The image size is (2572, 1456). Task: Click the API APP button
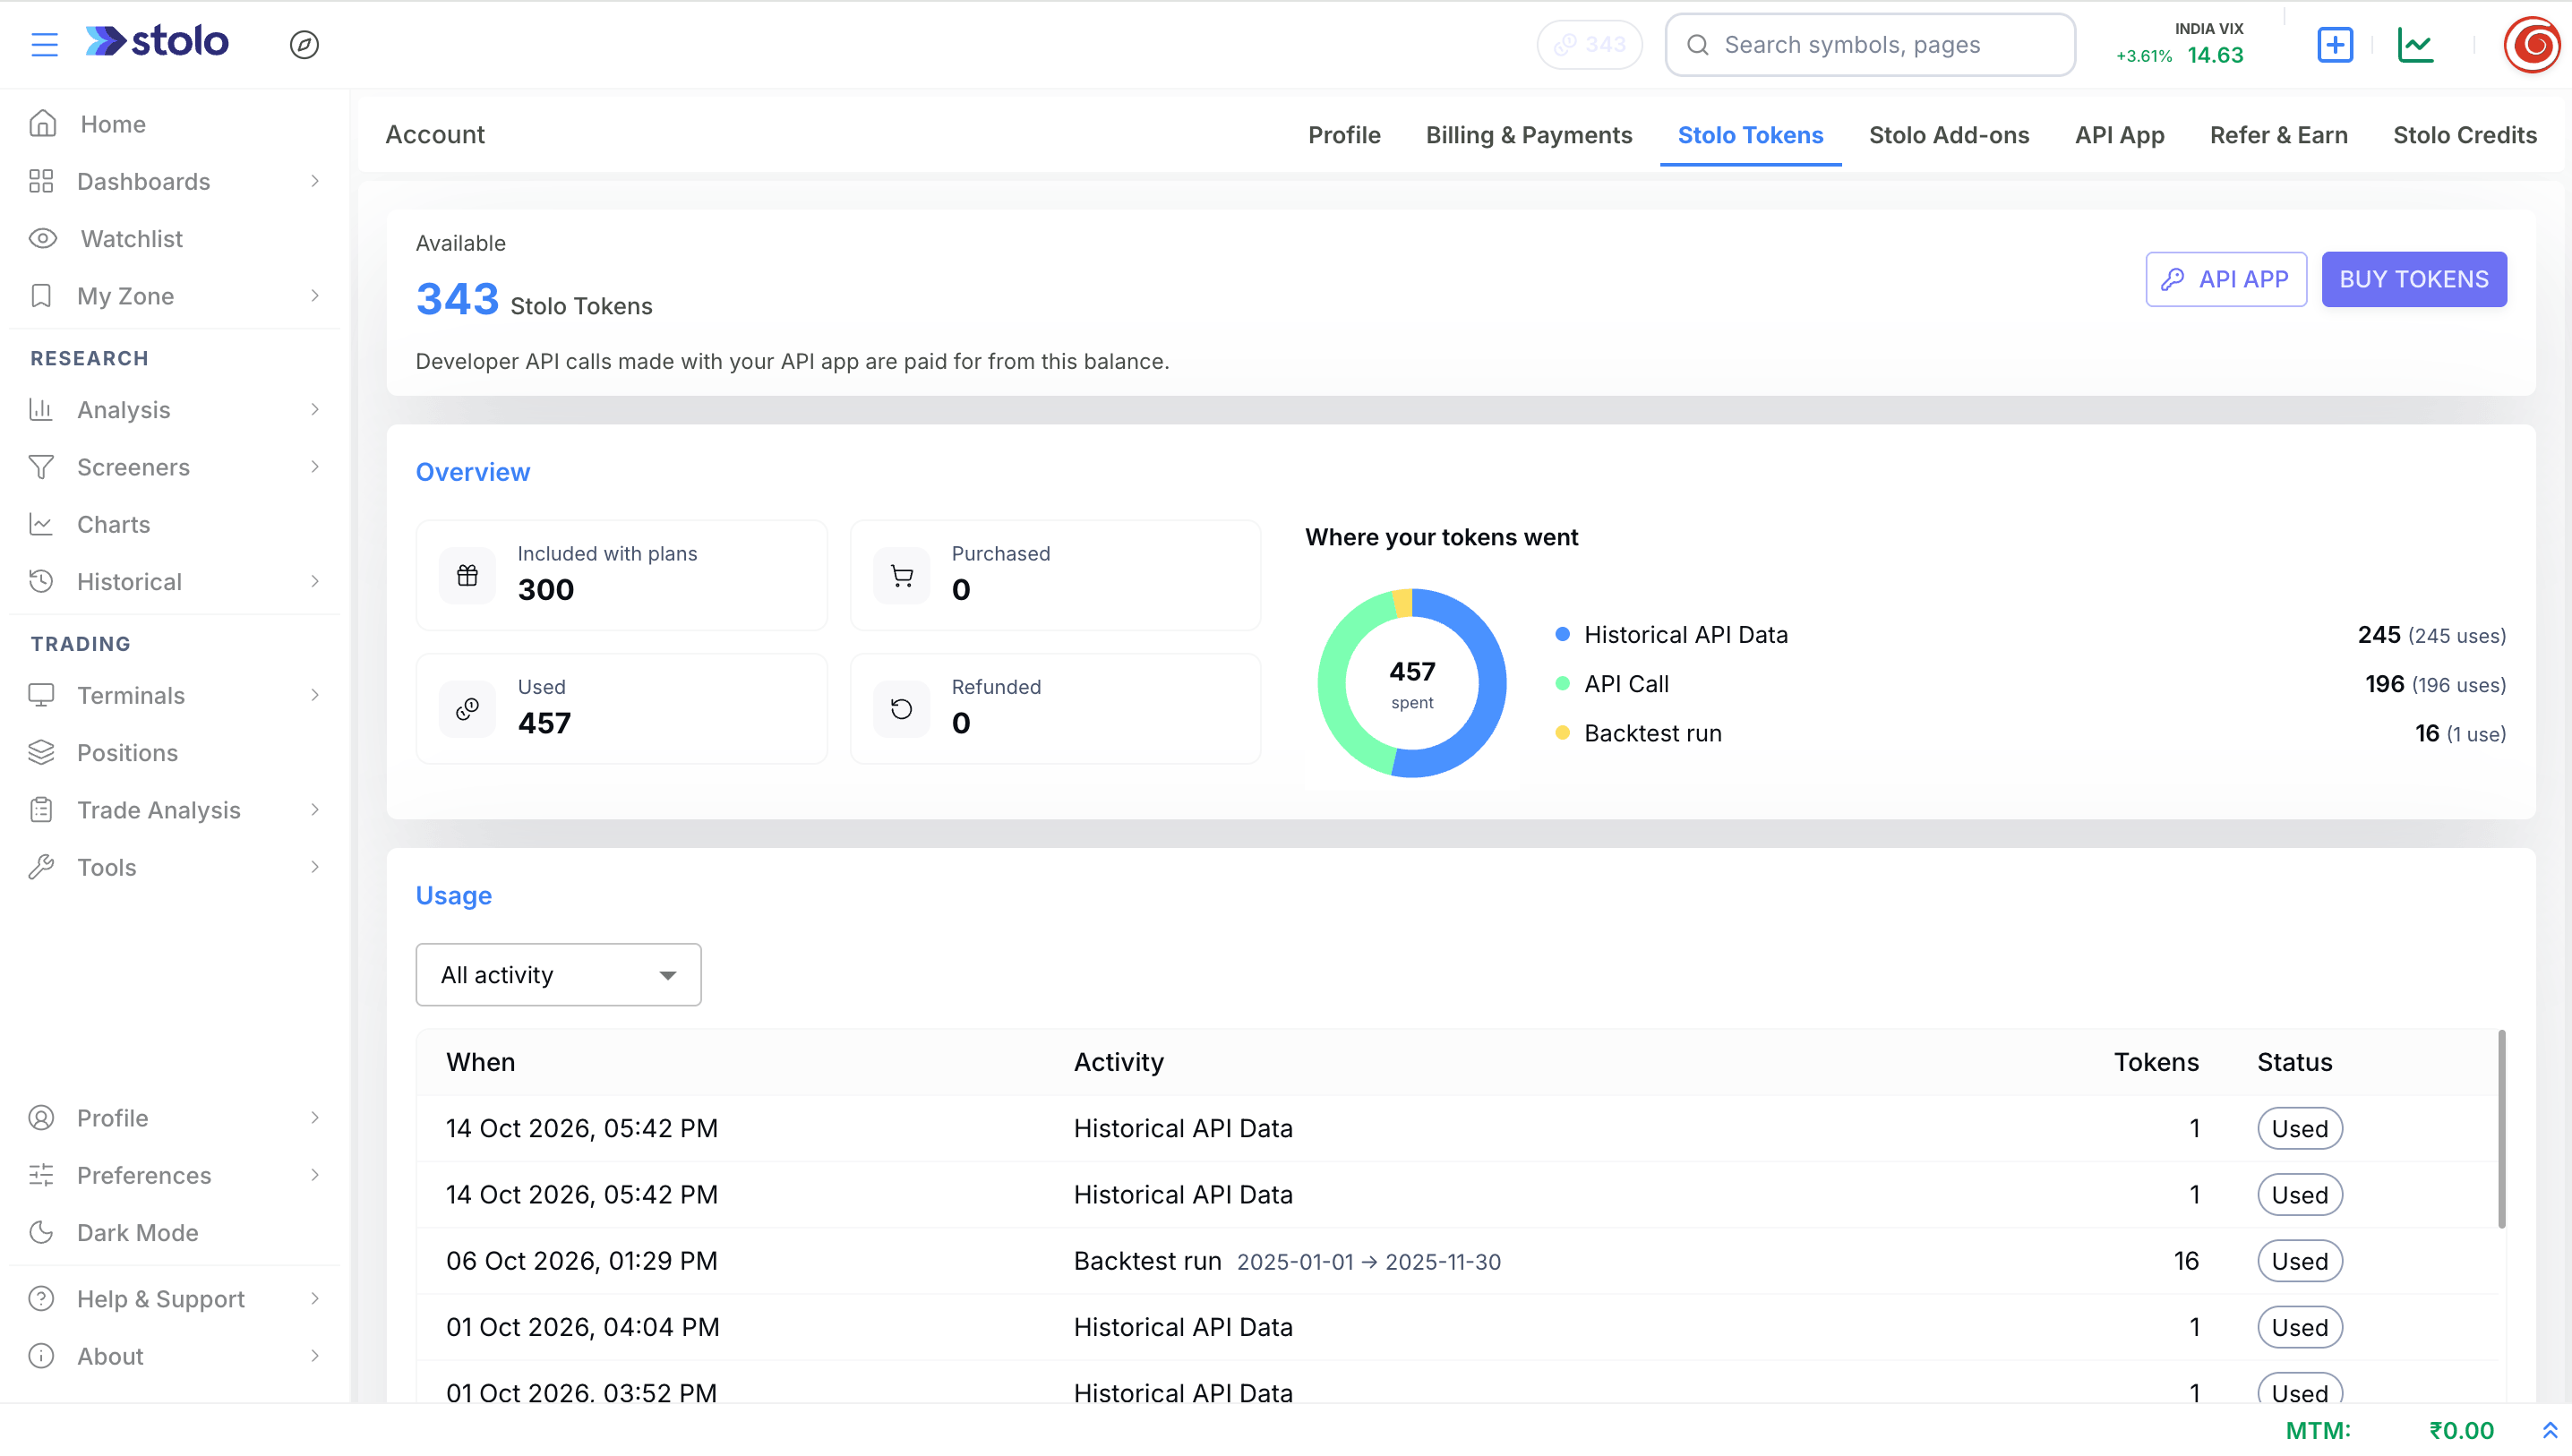[x=2226, y=279]
